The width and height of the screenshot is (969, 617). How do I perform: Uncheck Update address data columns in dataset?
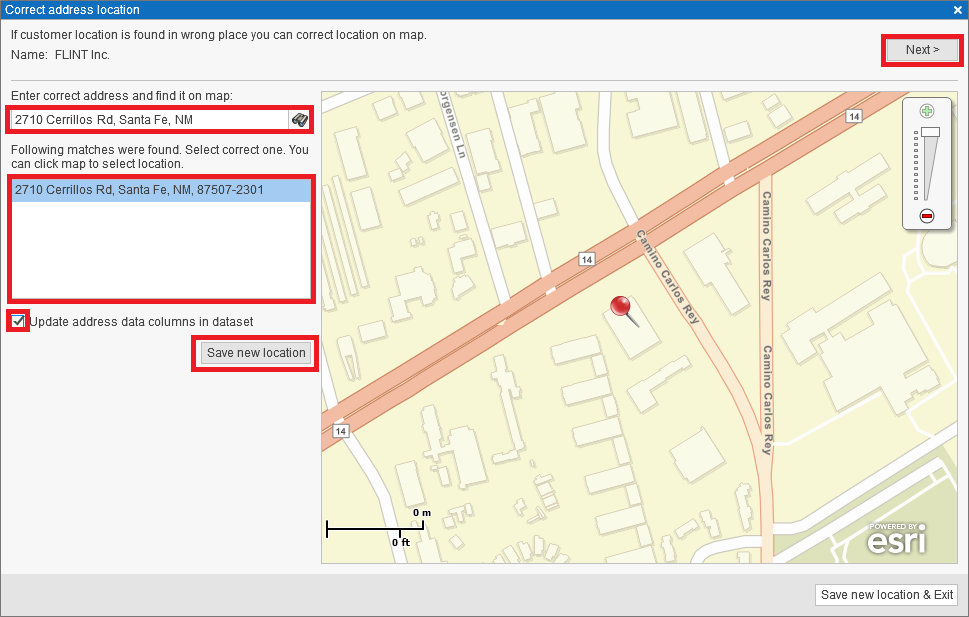18,321
